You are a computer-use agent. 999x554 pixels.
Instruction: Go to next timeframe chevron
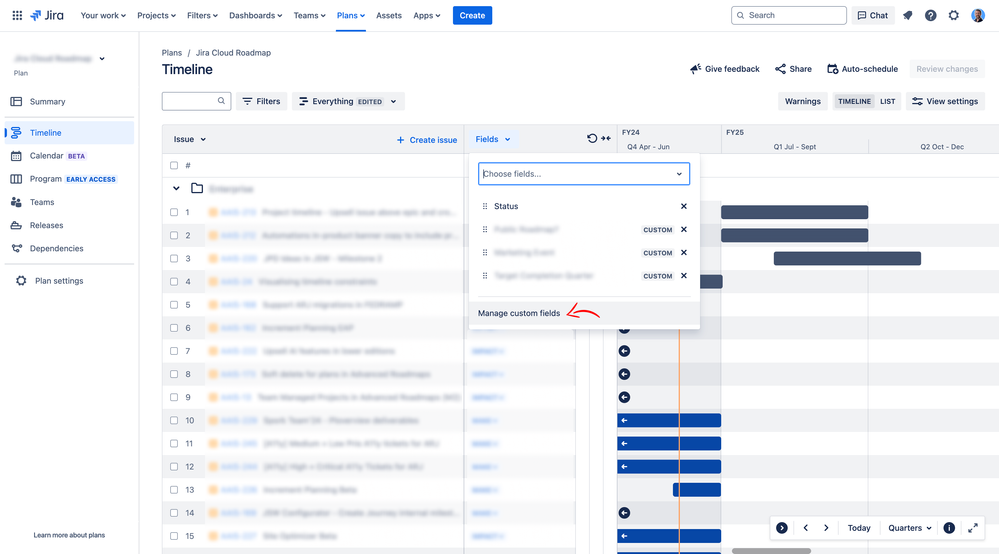pyautogui.click(x=826, y=528)
